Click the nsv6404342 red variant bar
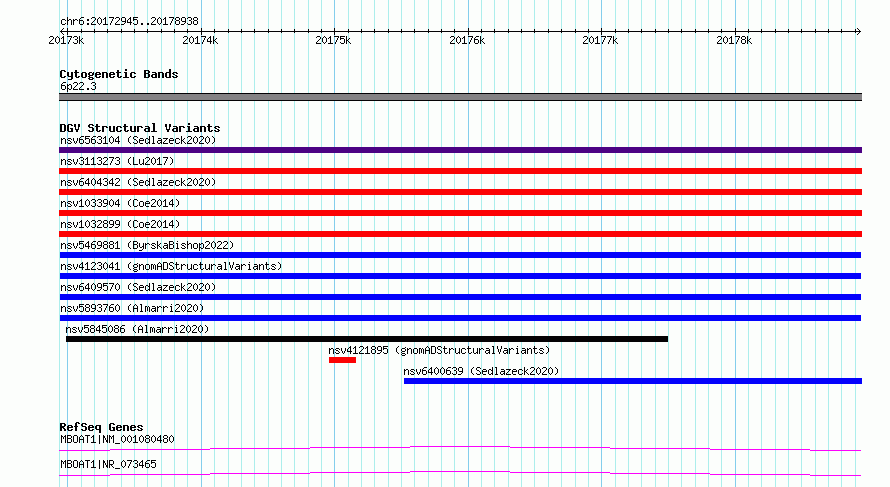This screenshot has height=487, width=890. tap(460, 192)
